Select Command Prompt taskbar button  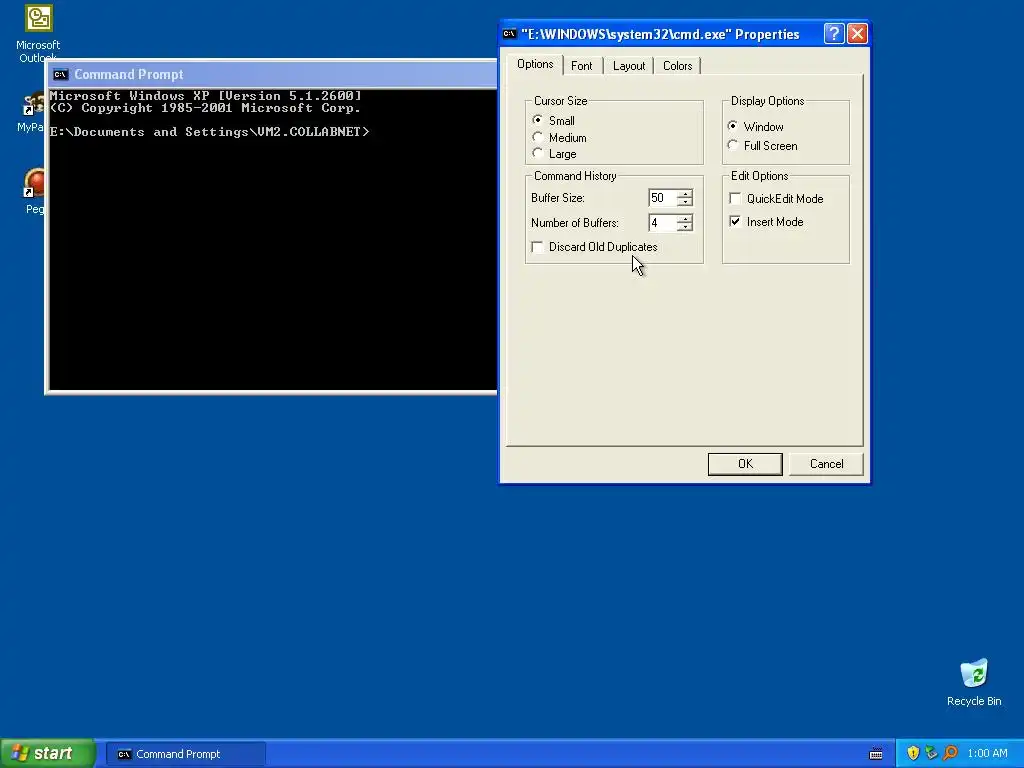coord(185,754)
